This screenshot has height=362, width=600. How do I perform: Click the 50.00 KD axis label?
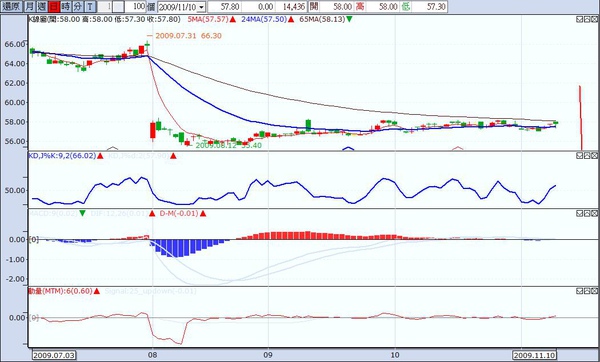pos(15,190)
